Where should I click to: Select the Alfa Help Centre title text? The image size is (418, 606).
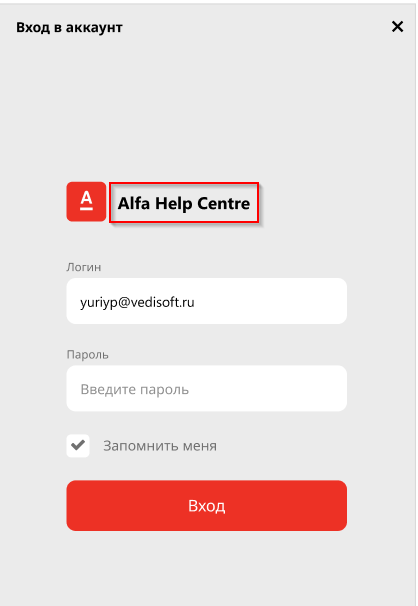click(184, 203)
